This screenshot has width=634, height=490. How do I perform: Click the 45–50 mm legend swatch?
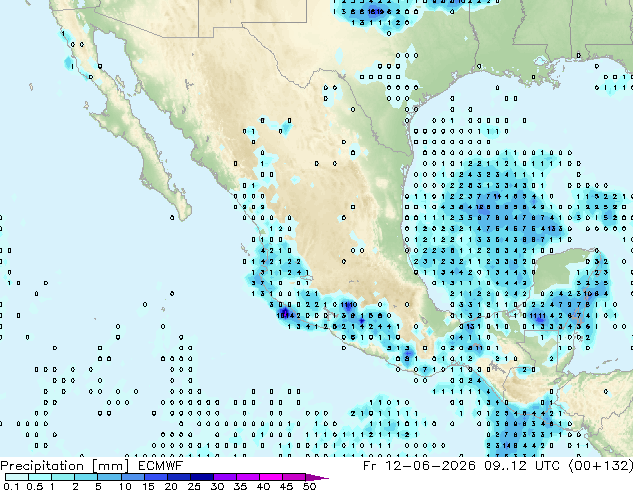294,477
